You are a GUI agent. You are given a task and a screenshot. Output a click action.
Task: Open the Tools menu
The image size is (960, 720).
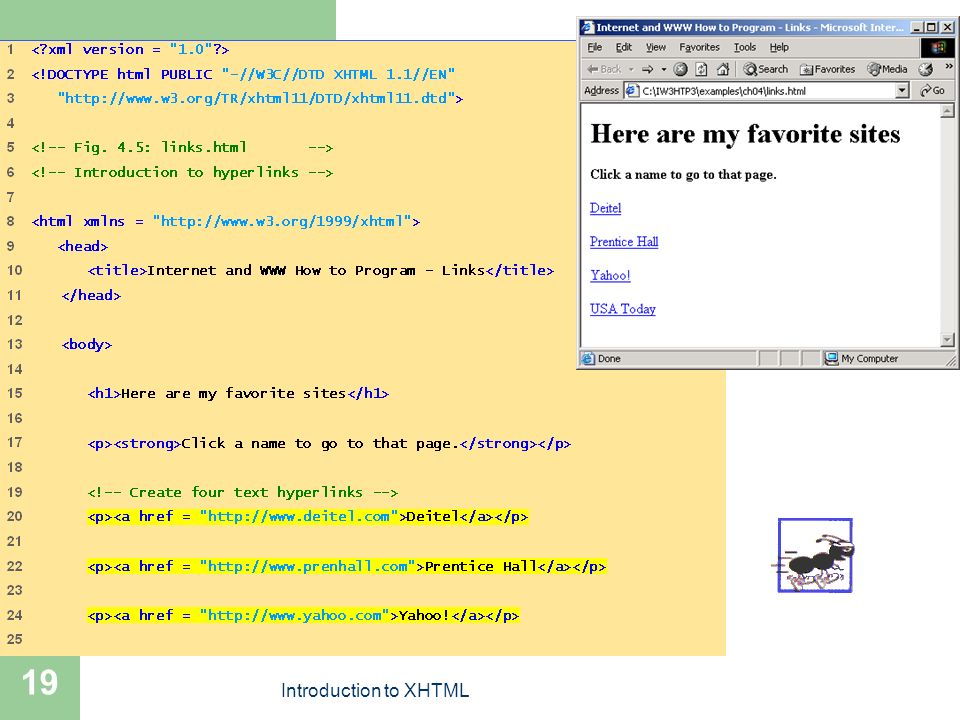[x=744, y=47]
